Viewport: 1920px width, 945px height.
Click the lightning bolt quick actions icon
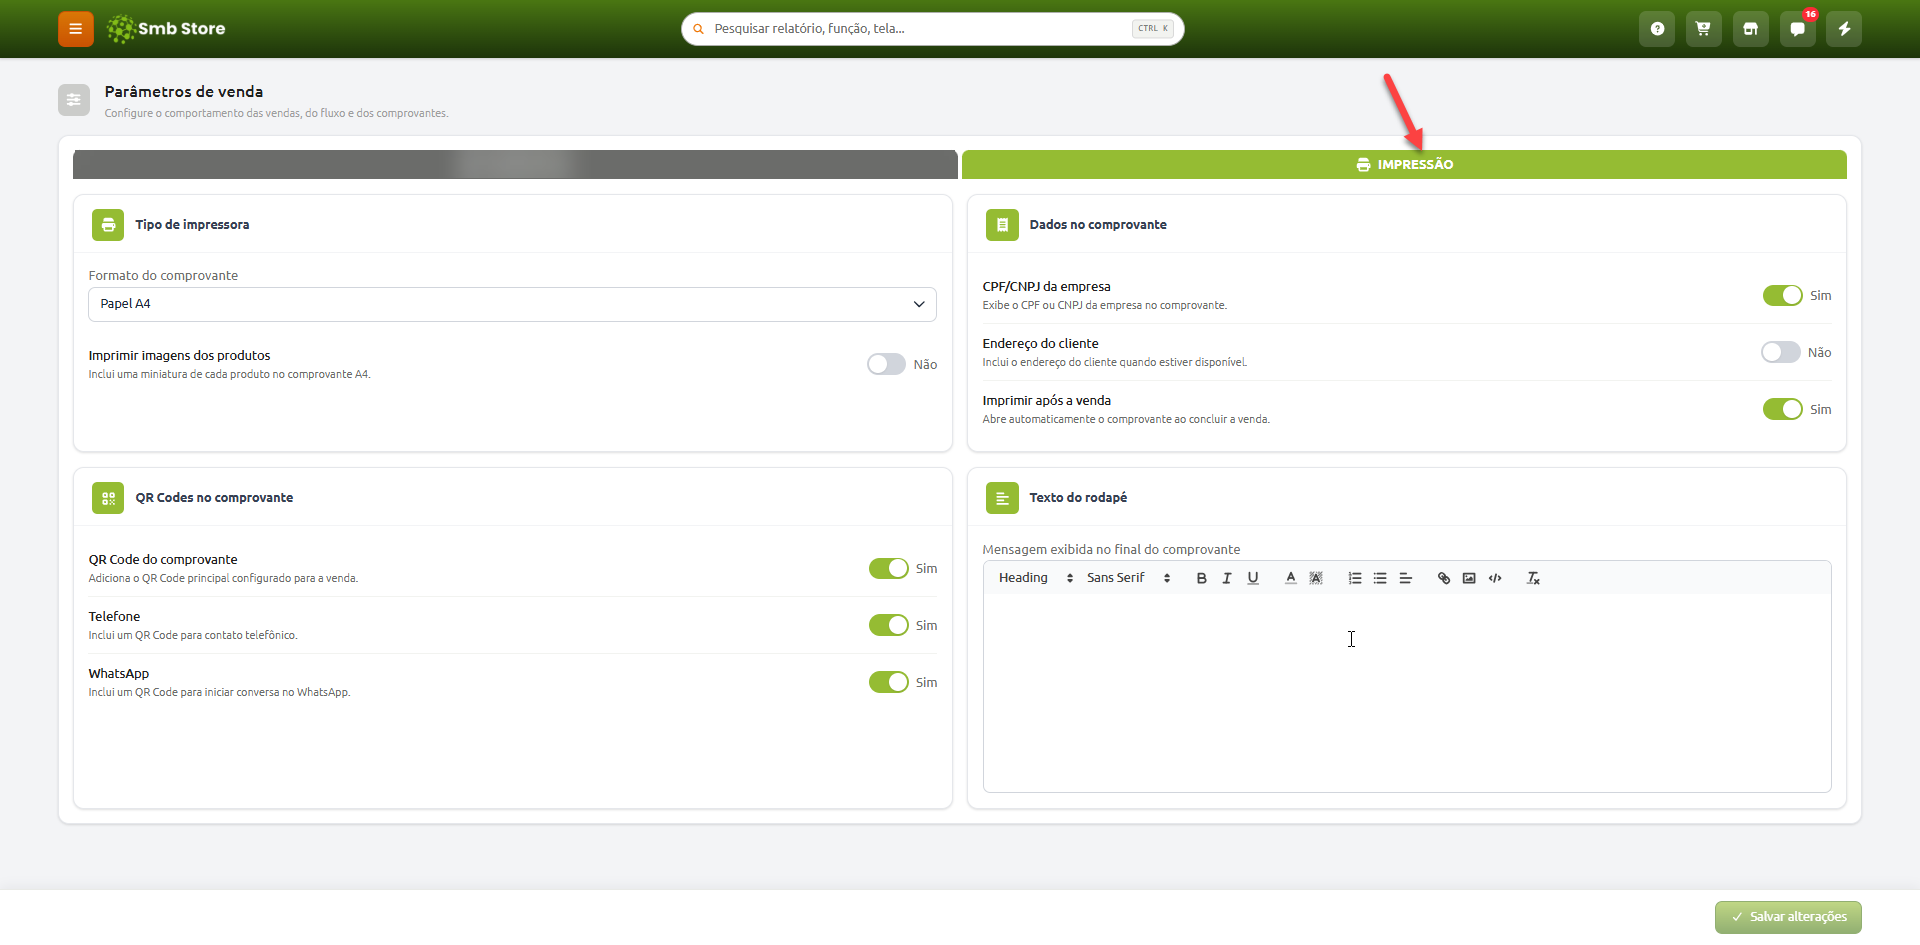tap(1844, 29)
